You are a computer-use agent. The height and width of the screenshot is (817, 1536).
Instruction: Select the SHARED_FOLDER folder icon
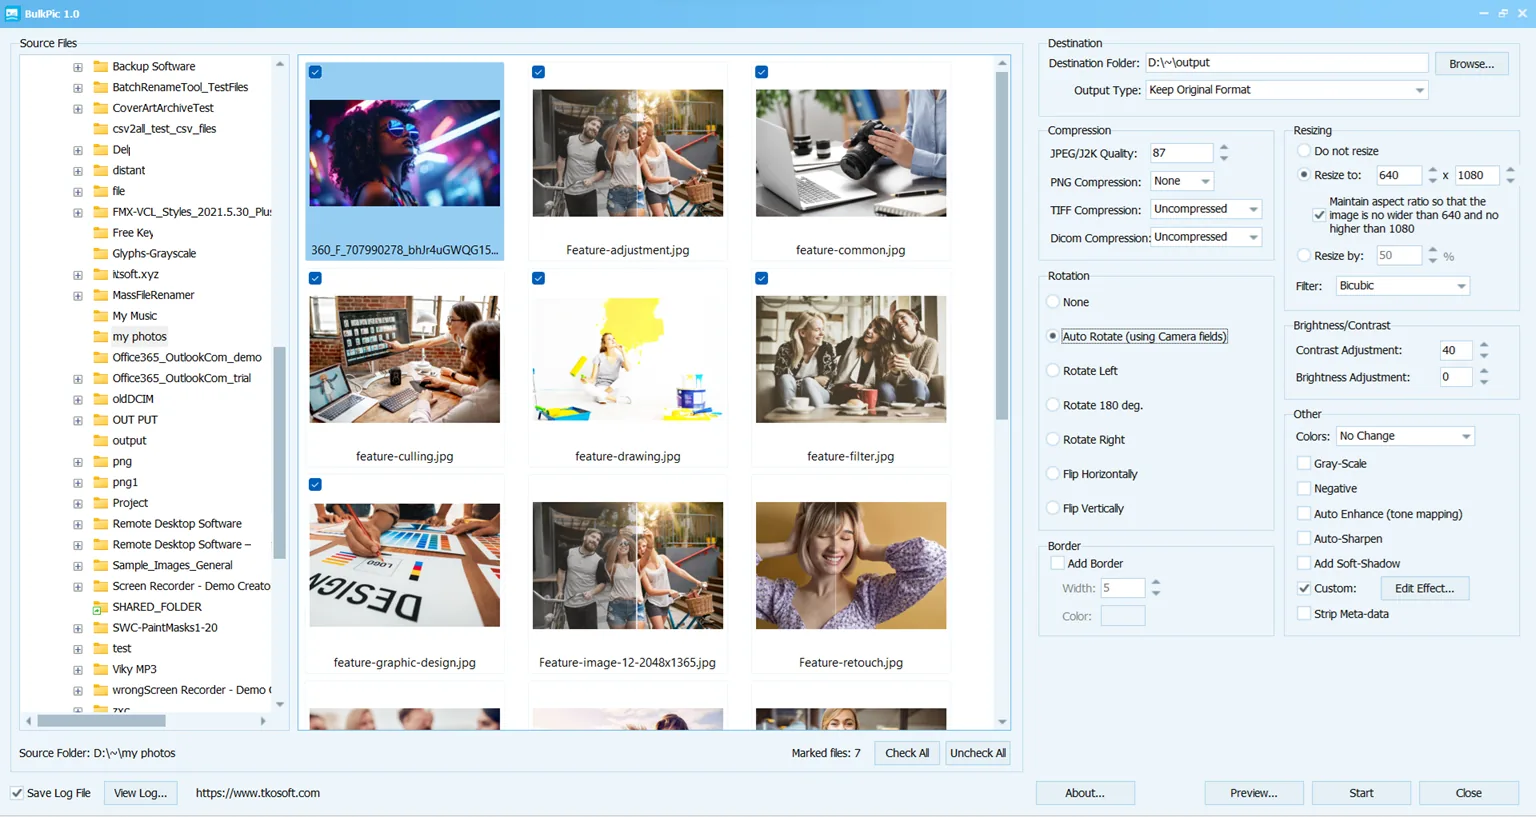click(99, 607)
